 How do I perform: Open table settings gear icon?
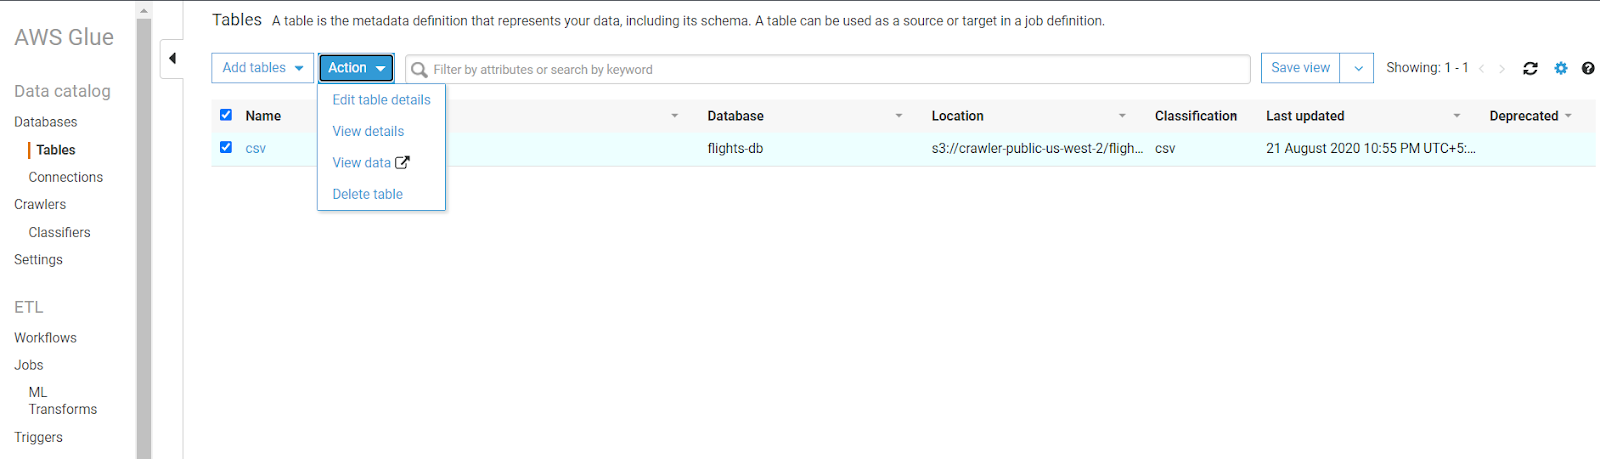pyautogui.click(x=1561, y=68)
